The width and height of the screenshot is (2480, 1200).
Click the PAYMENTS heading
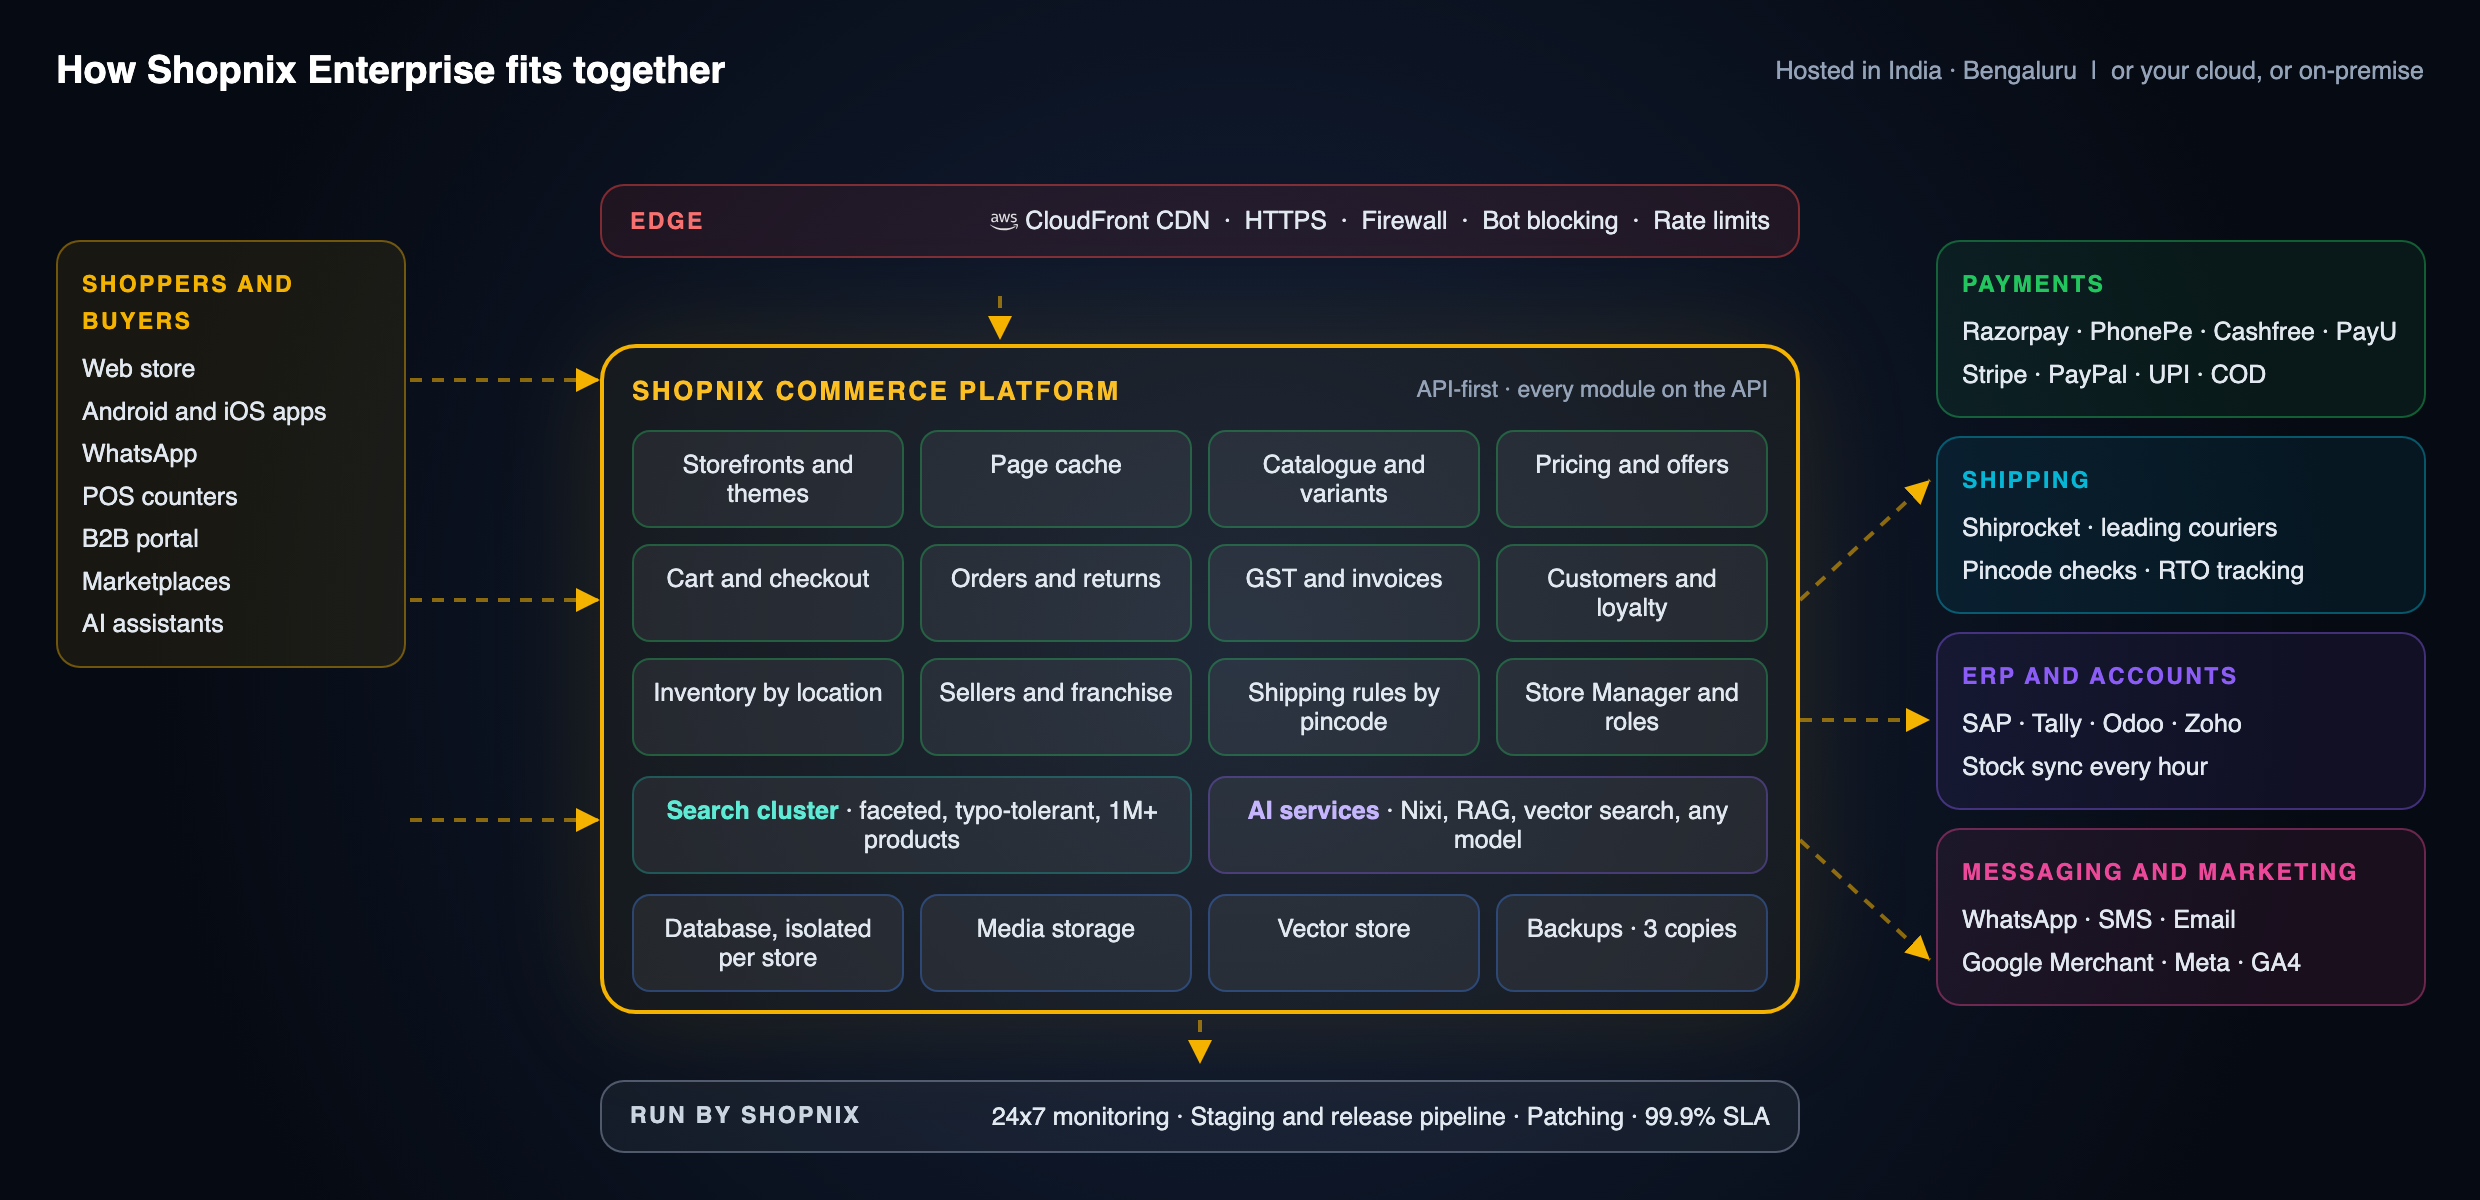2033,284
